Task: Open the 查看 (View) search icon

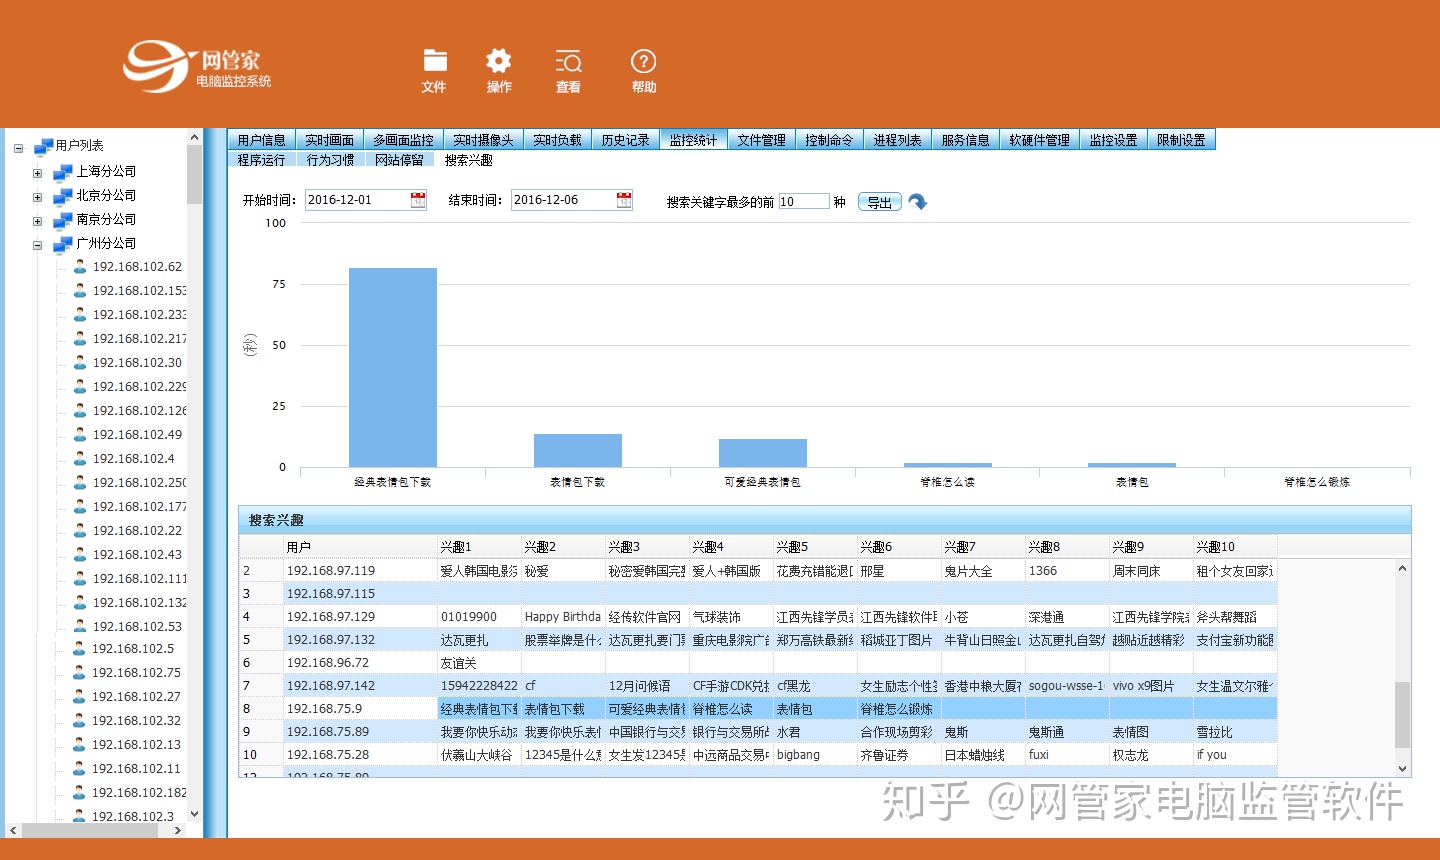Action: [568, 62]
